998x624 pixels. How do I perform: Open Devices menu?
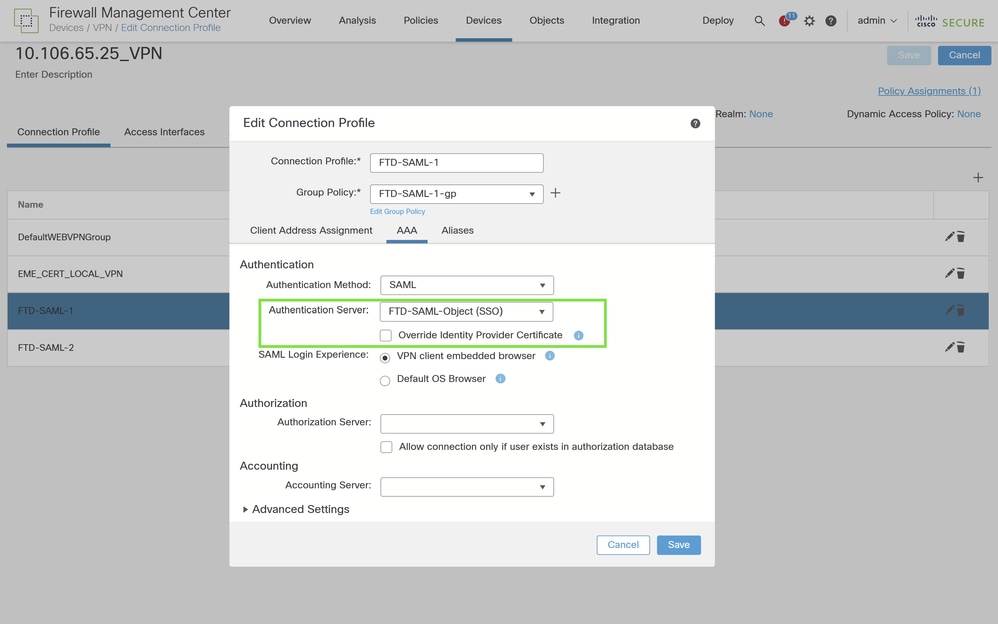[x=484, y=20]
